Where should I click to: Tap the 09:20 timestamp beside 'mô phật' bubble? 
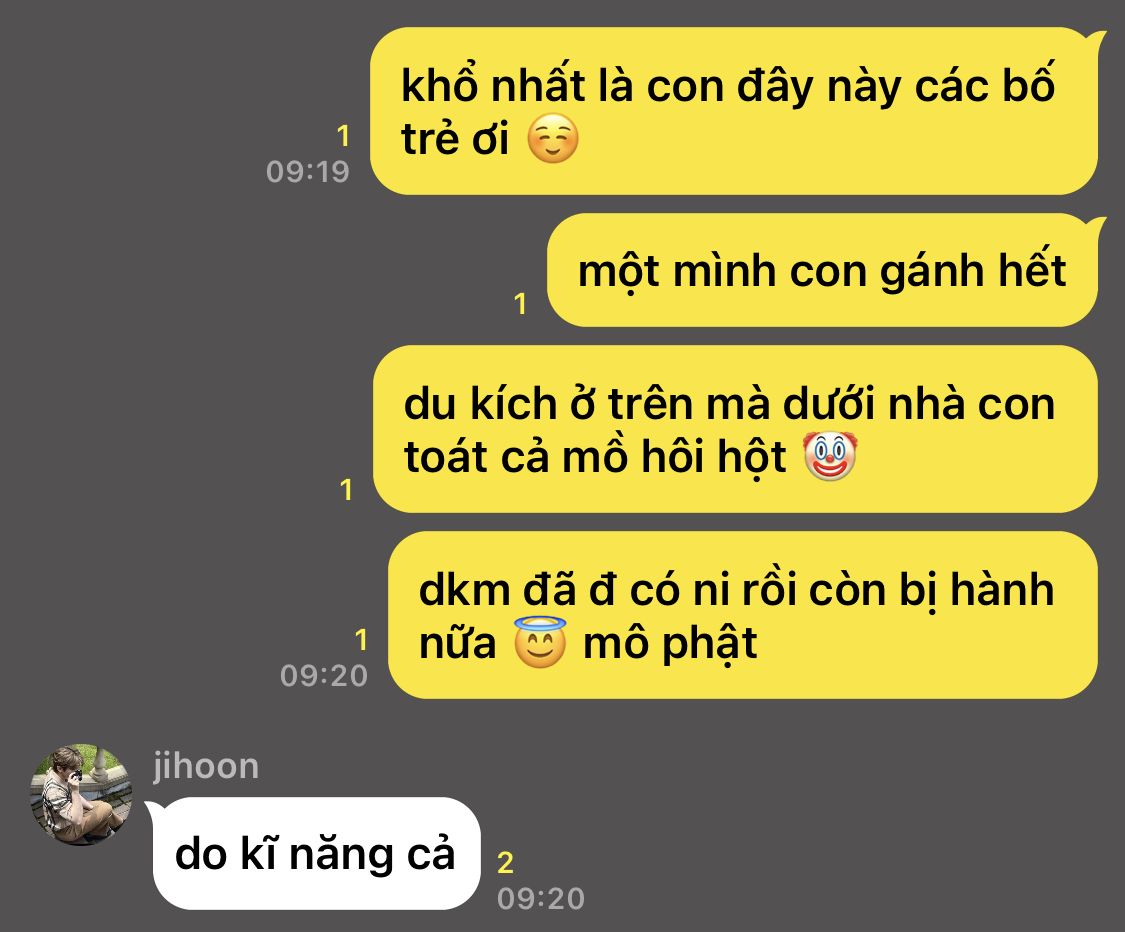324,675
